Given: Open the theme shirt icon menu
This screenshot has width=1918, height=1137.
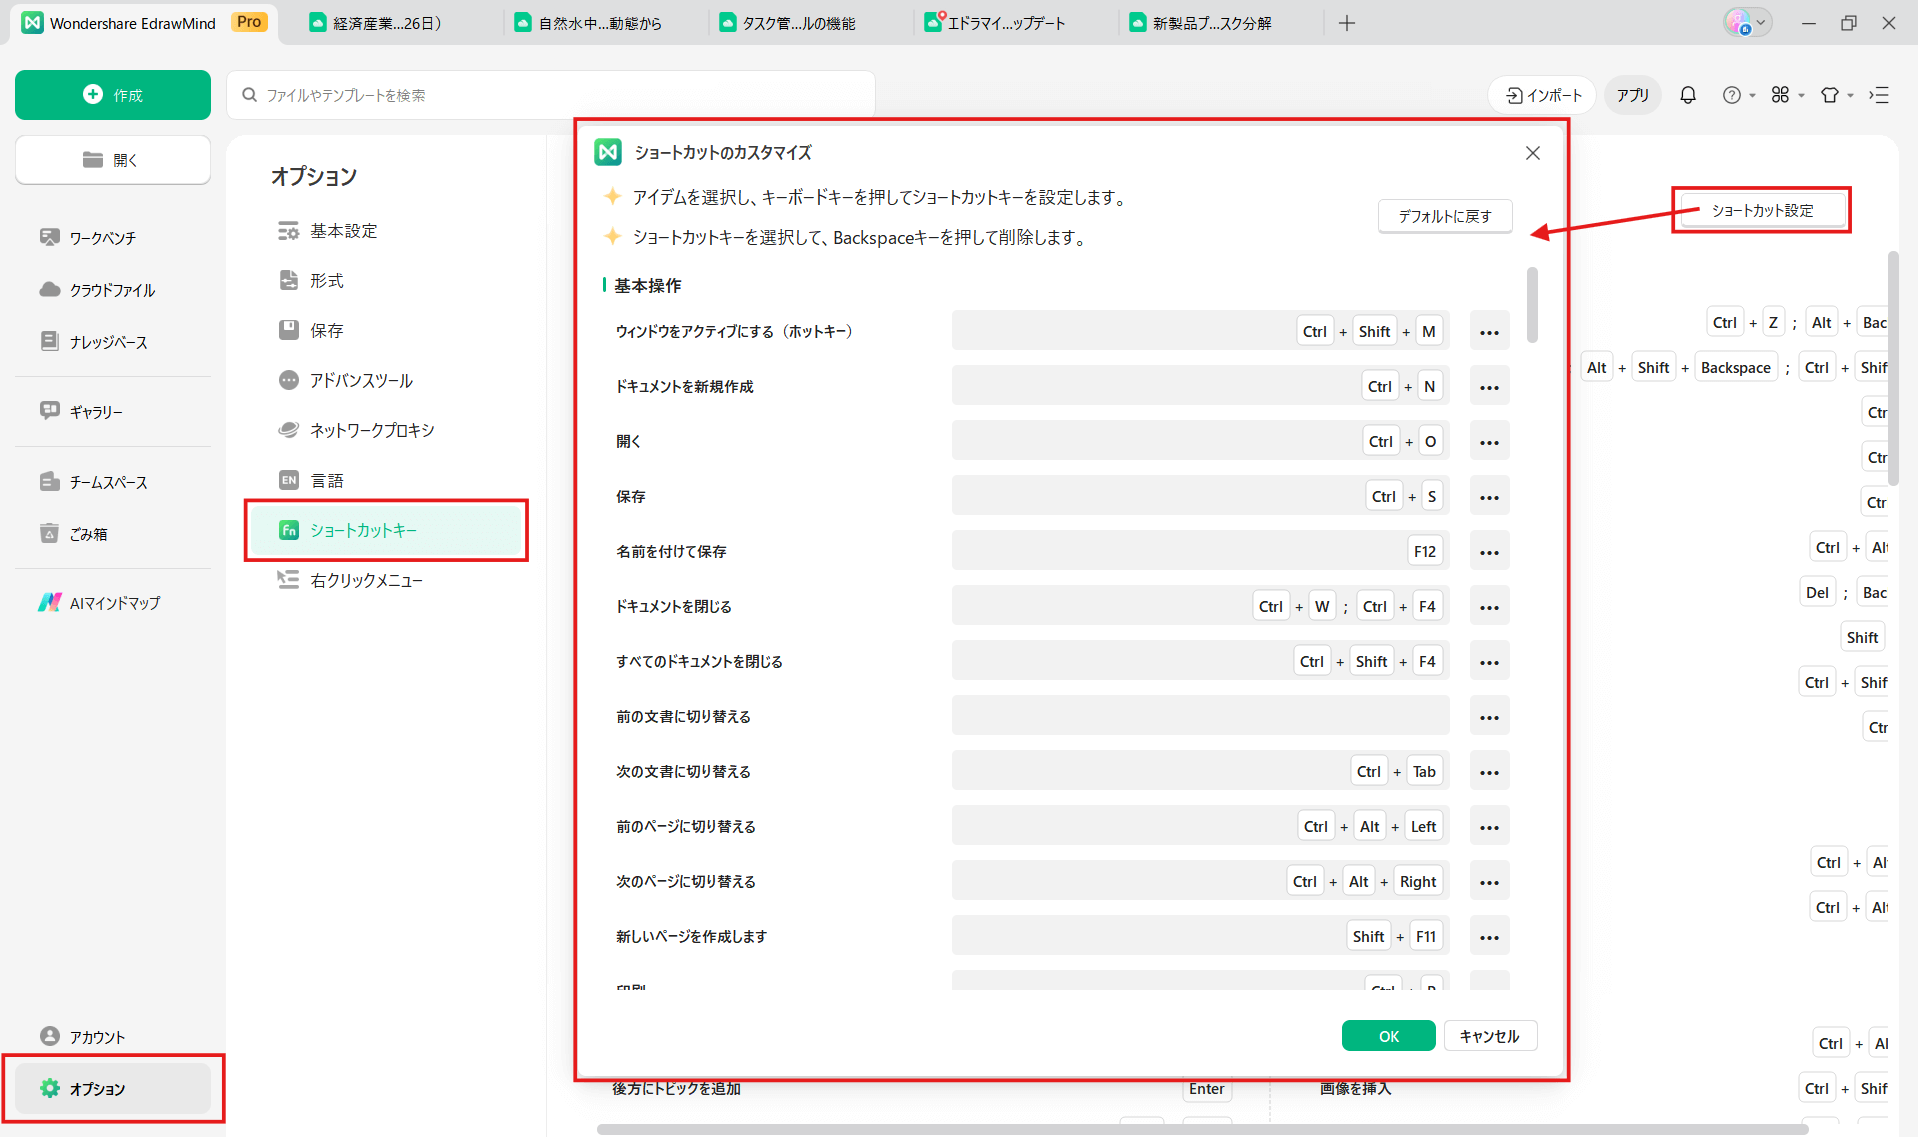Looking at the screenshot, I should click(x=1830, y=95).
